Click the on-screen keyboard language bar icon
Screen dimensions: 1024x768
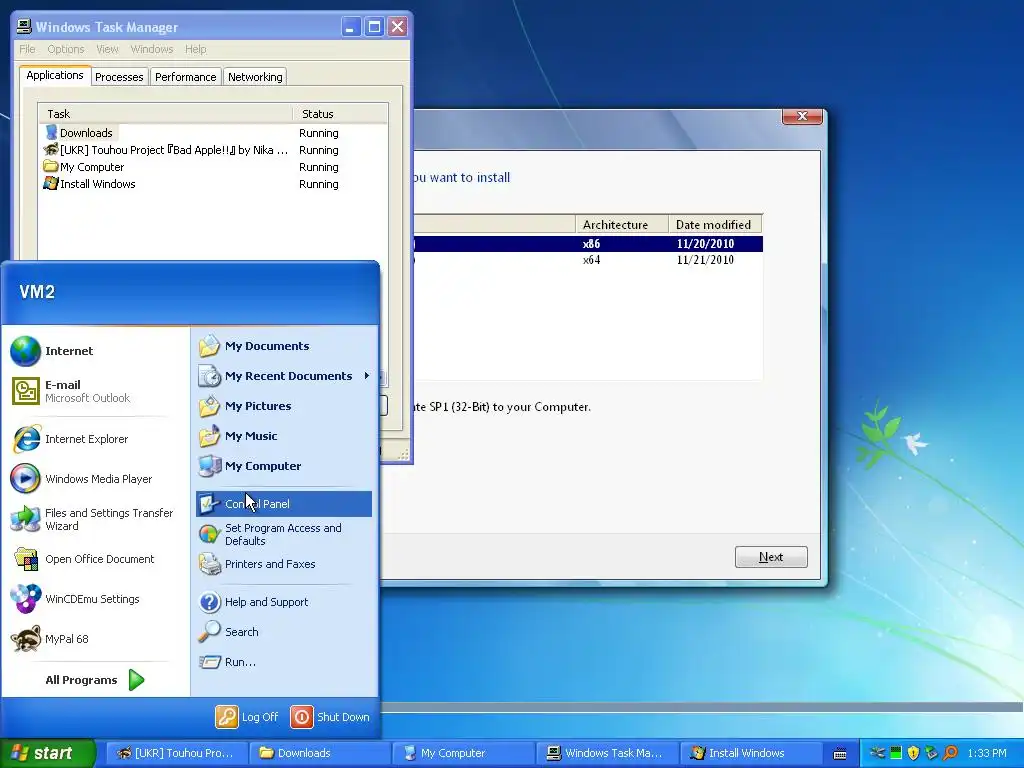point(840,754)
